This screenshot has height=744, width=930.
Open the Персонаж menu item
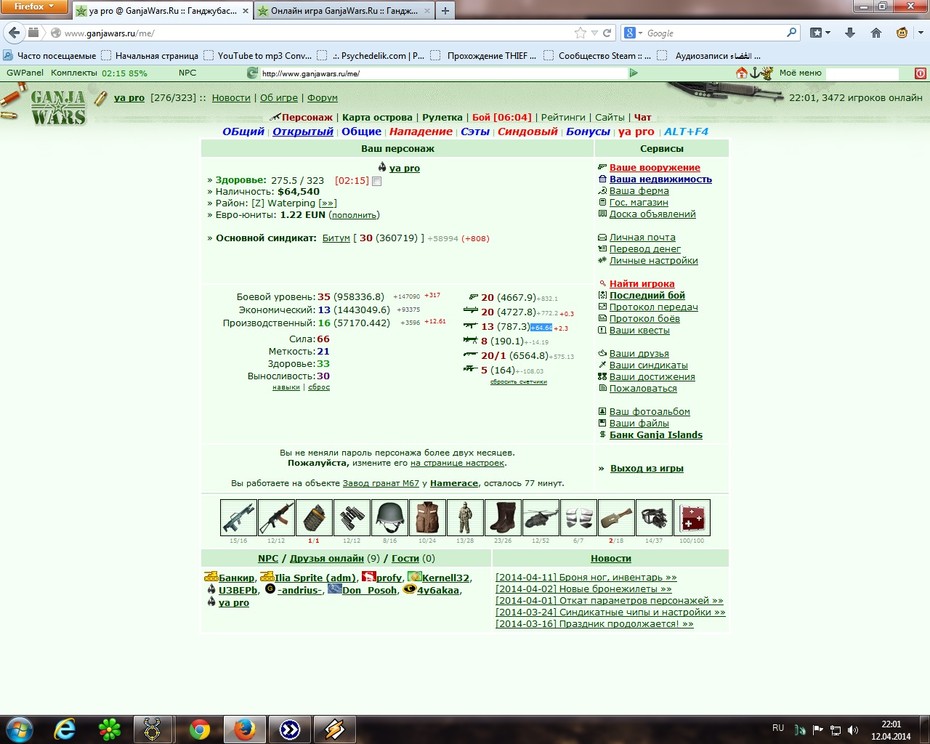(x=307, y=117)
